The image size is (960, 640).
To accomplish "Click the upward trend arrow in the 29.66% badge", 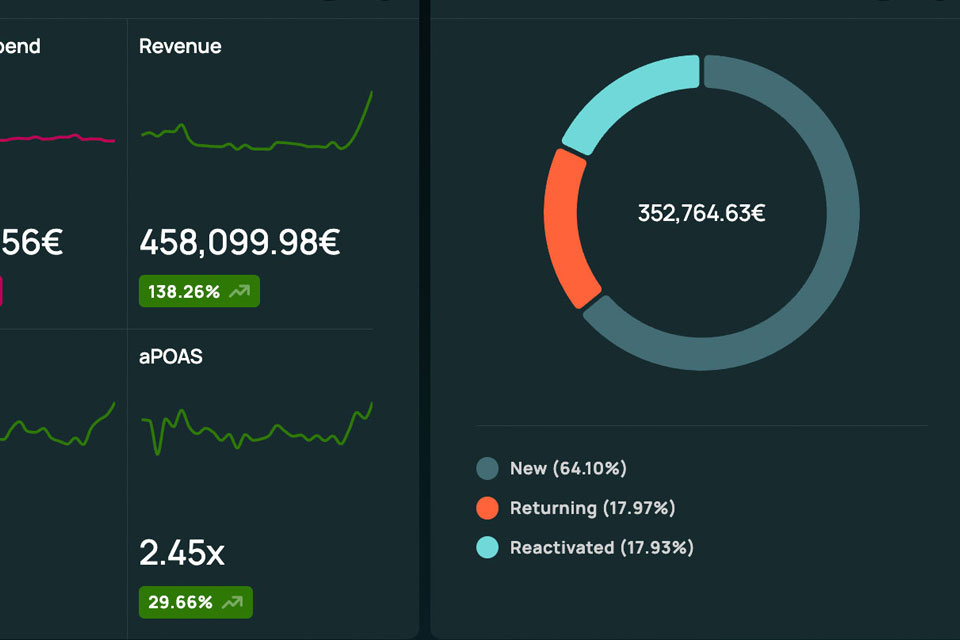I will (232, 603).
